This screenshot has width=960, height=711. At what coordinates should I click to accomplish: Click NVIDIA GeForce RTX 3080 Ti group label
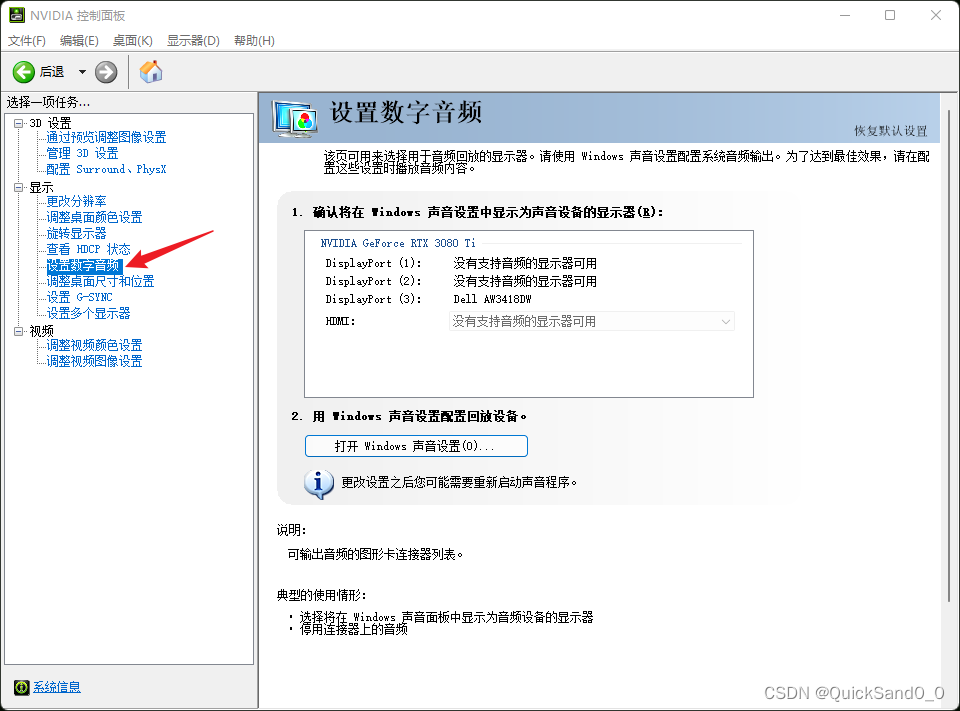[398, 243]
